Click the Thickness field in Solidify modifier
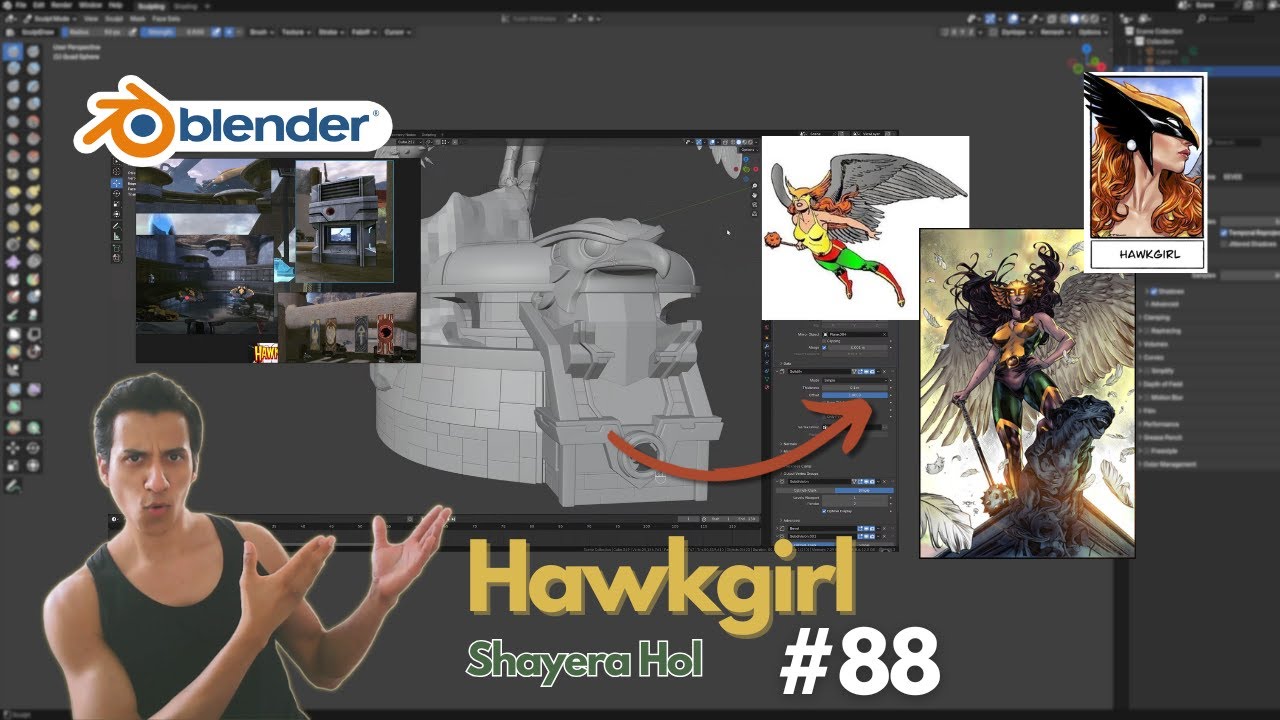 855,388
